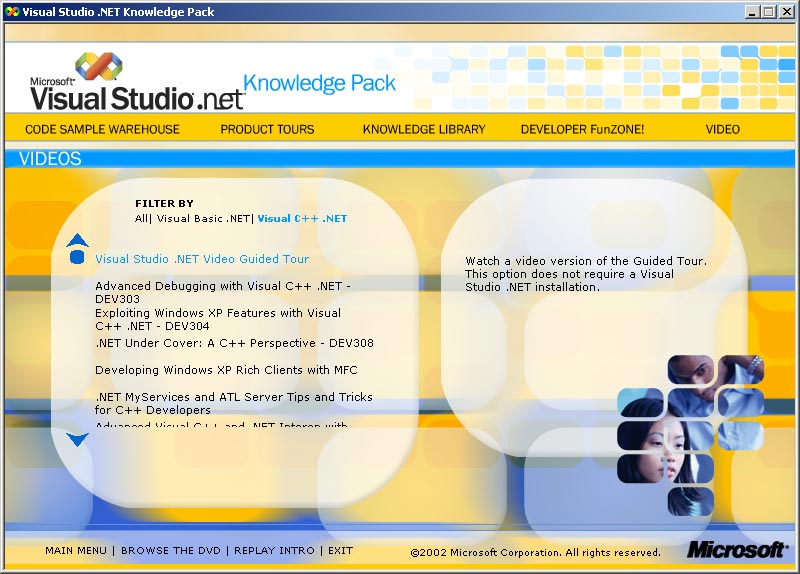Go to Knowledge Library
The image size is (800, 574).
(424, 130)
